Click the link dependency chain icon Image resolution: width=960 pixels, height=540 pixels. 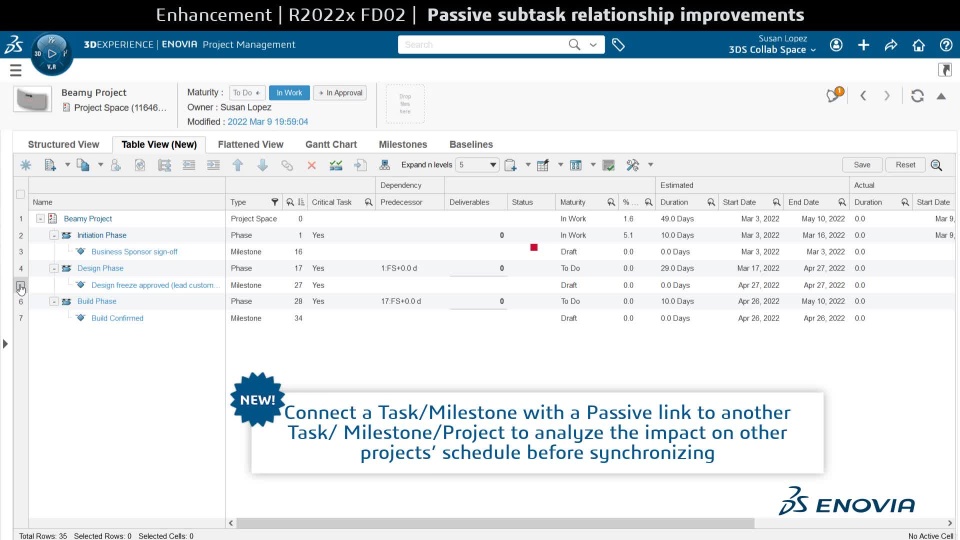pos(287,165)
